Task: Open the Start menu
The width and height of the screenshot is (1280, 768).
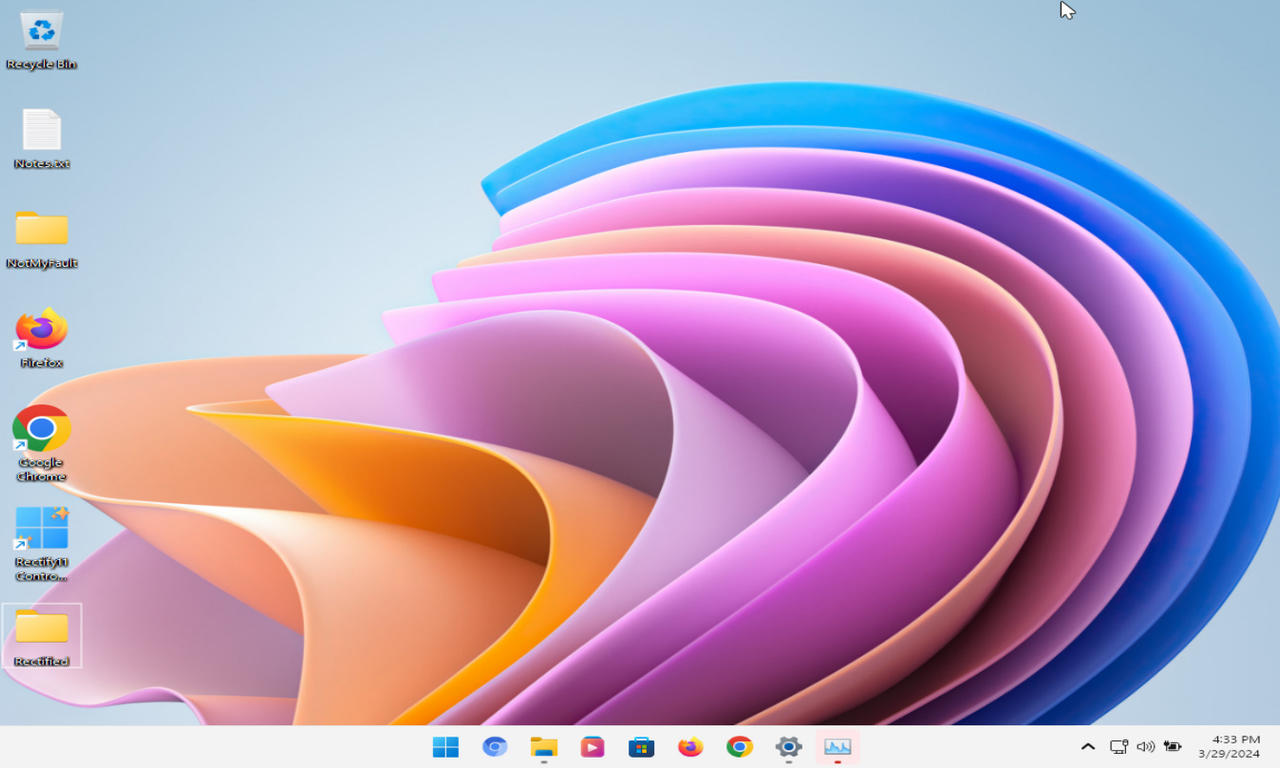Action: 445,746
